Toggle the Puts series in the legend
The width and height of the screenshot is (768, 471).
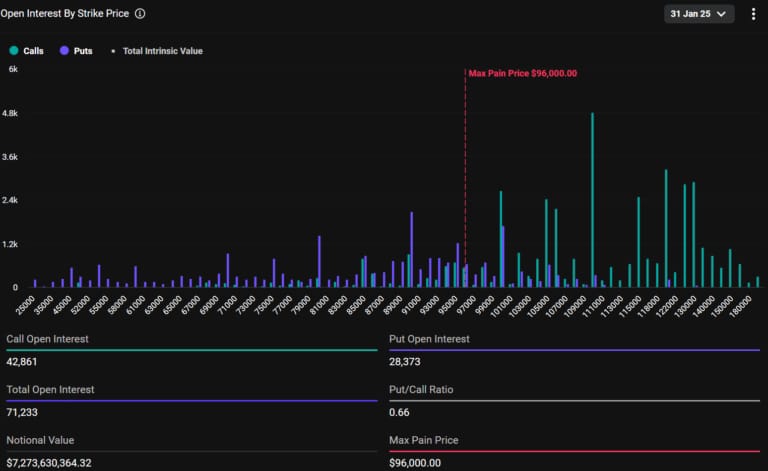click(x=83, y=50)
